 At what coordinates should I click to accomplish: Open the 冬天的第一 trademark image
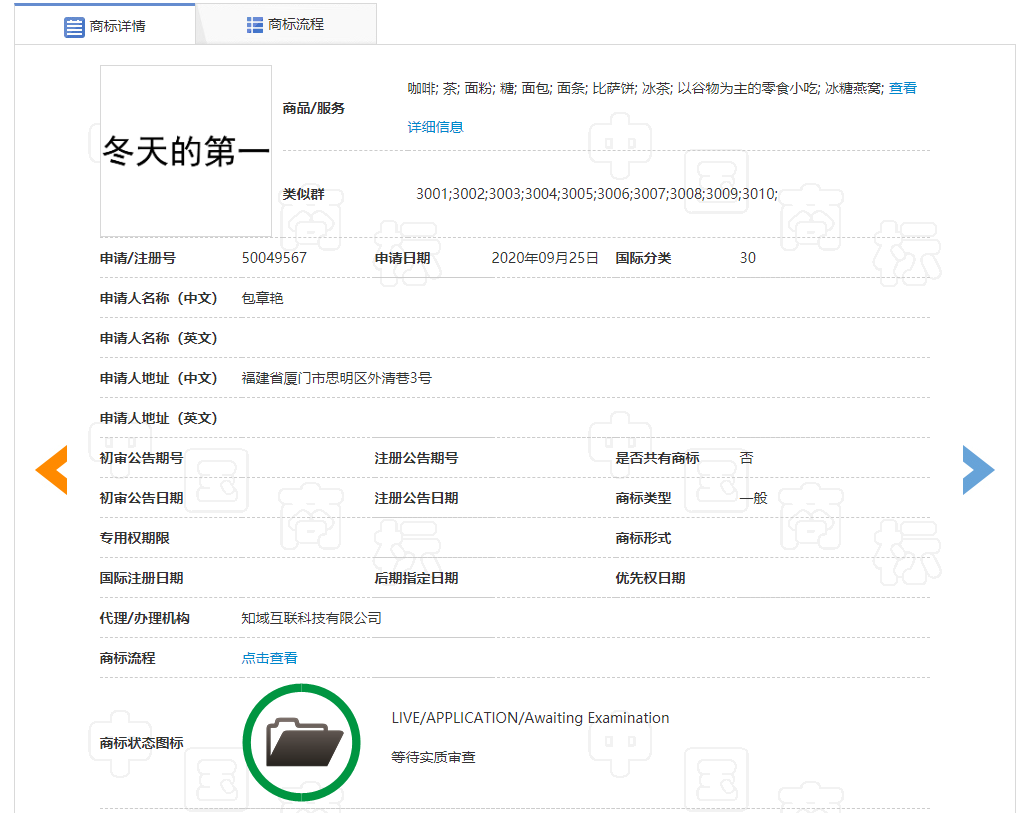click(186, 151)
